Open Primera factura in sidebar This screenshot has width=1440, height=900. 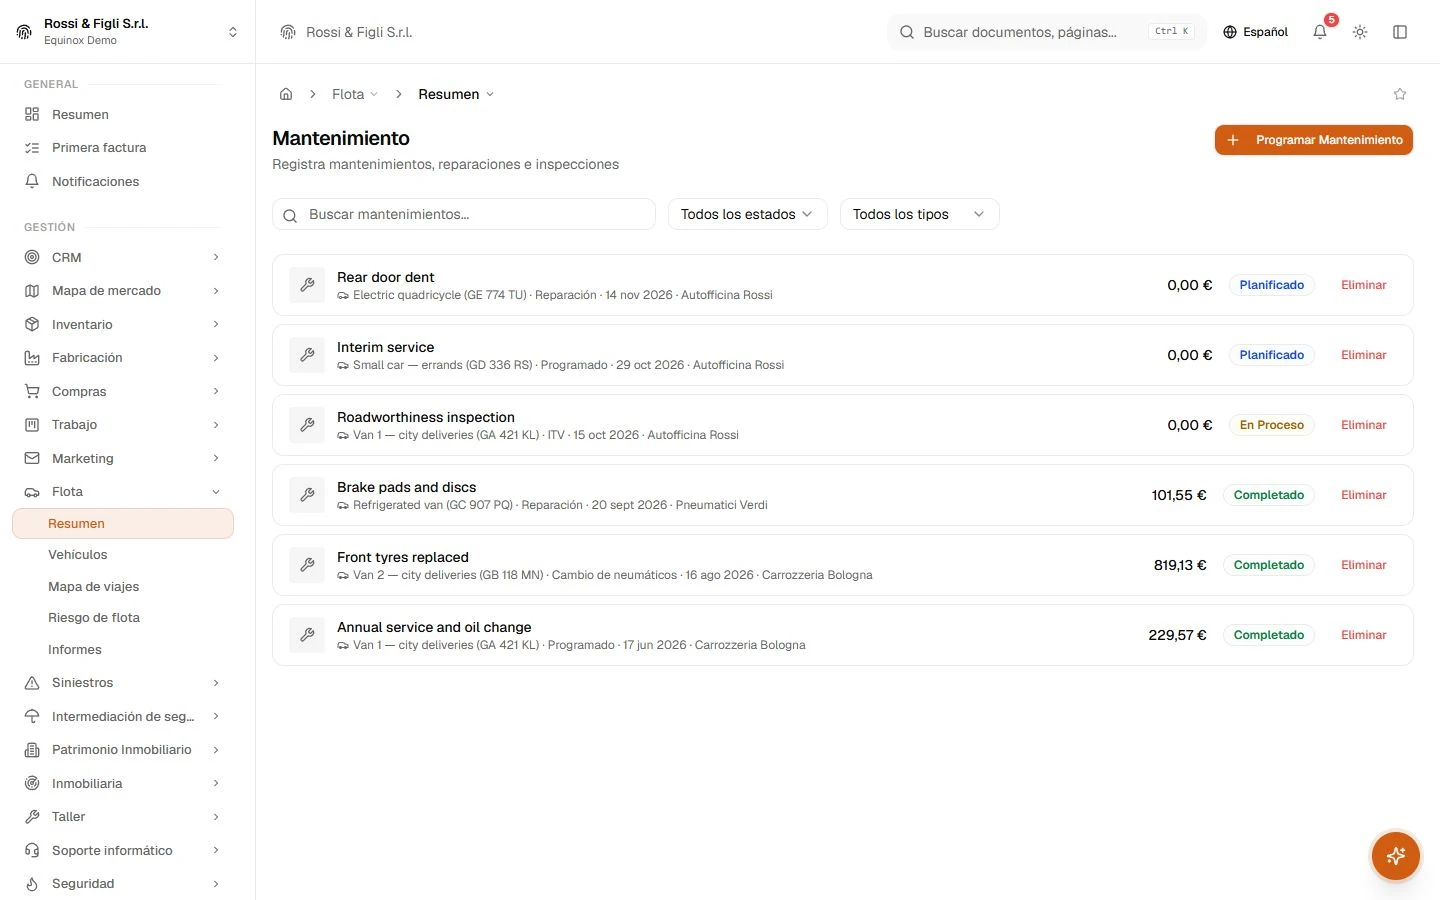(122, 148)
